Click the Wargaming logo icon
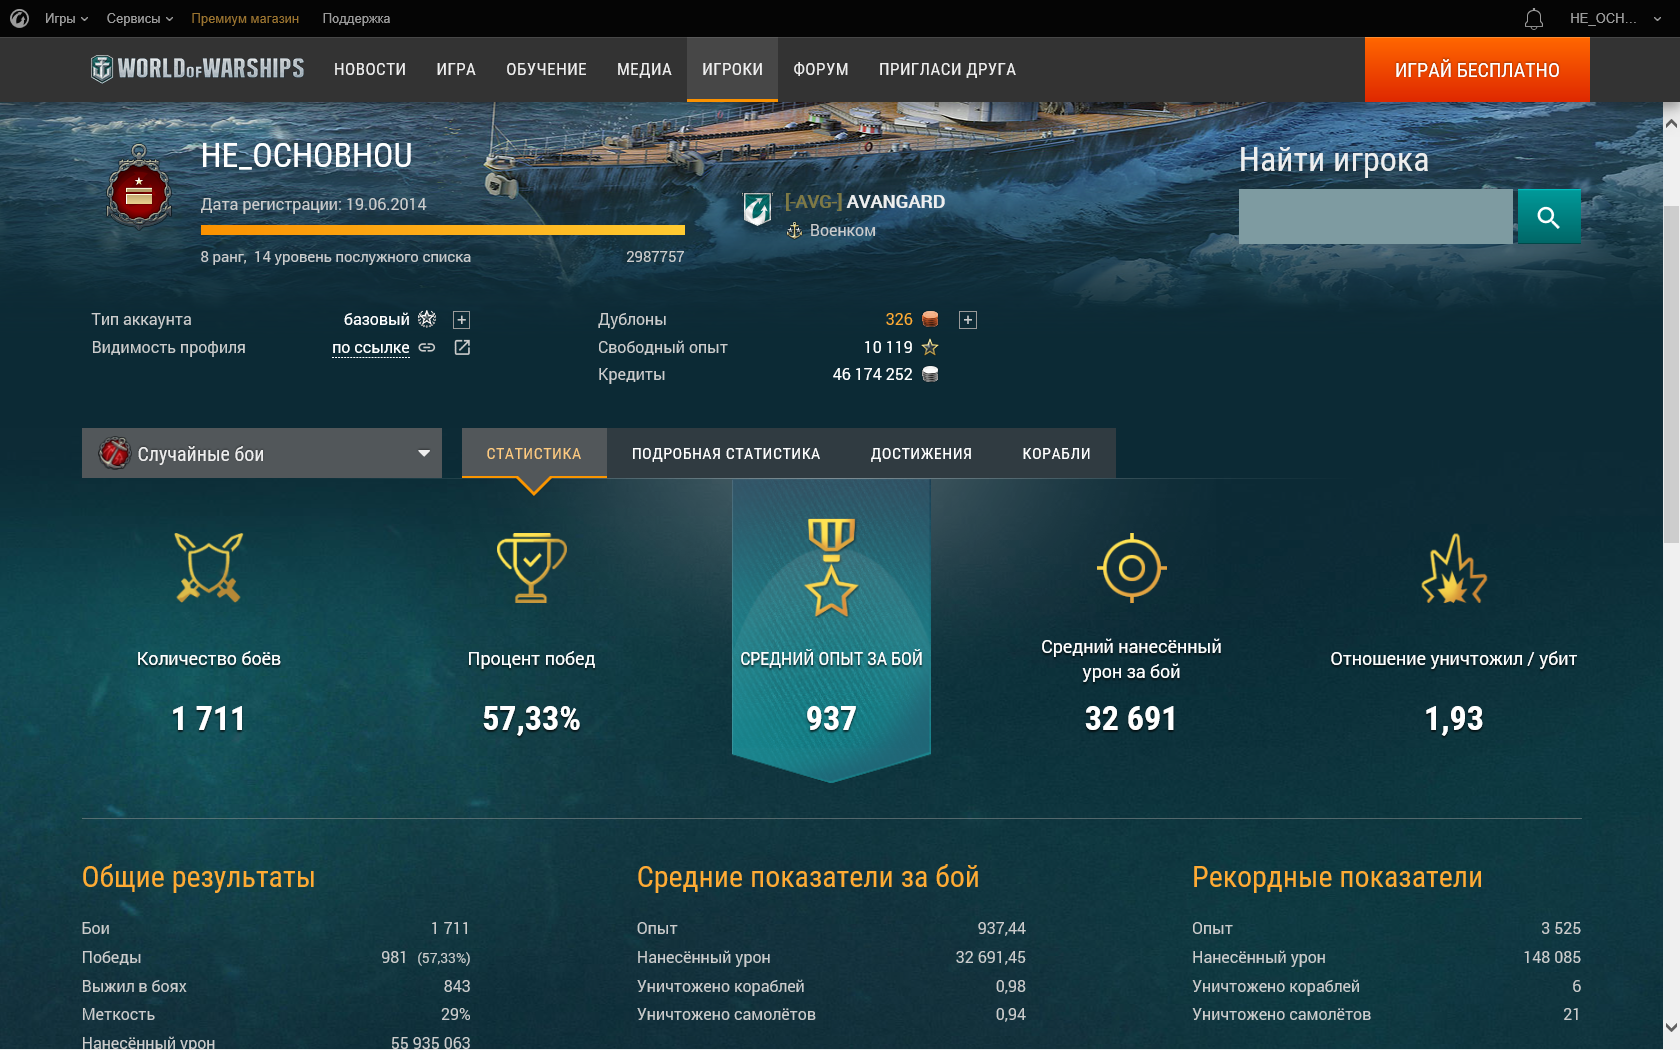 tap(19, 18)
